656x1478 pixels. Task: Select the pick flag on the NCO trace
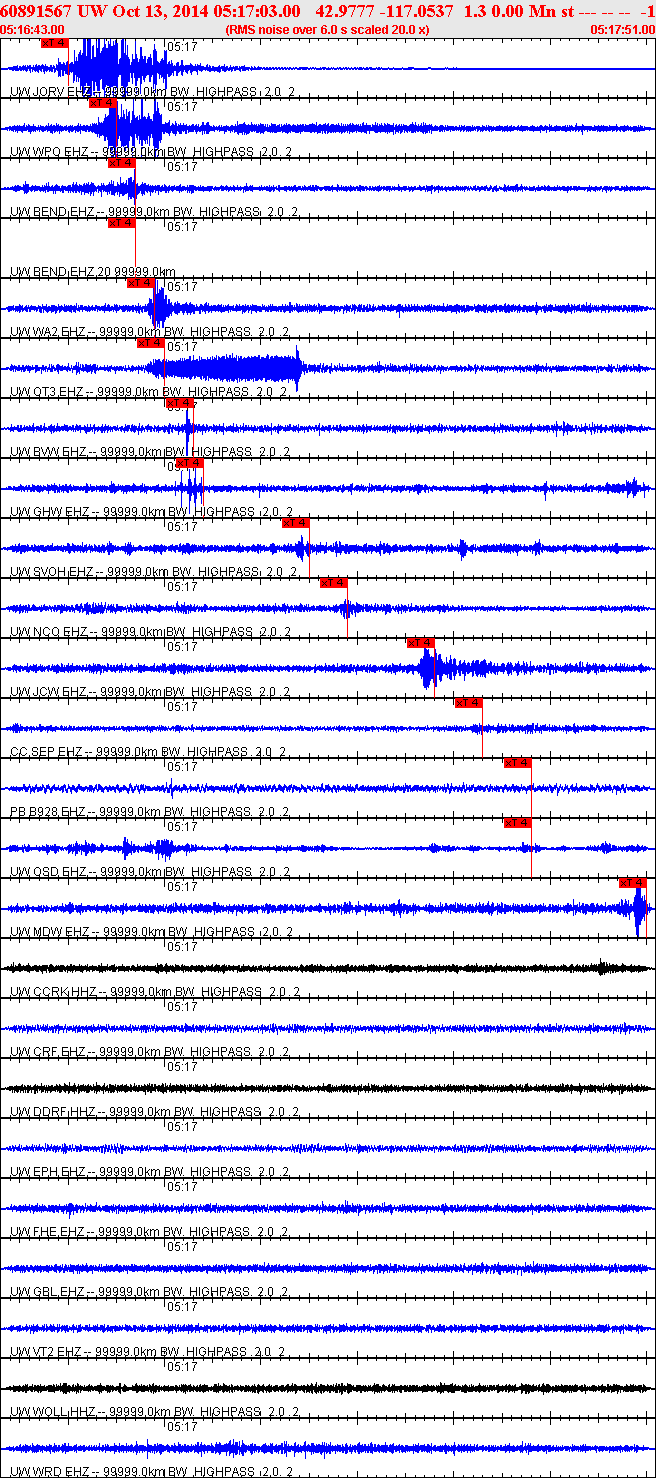[334, 583]
